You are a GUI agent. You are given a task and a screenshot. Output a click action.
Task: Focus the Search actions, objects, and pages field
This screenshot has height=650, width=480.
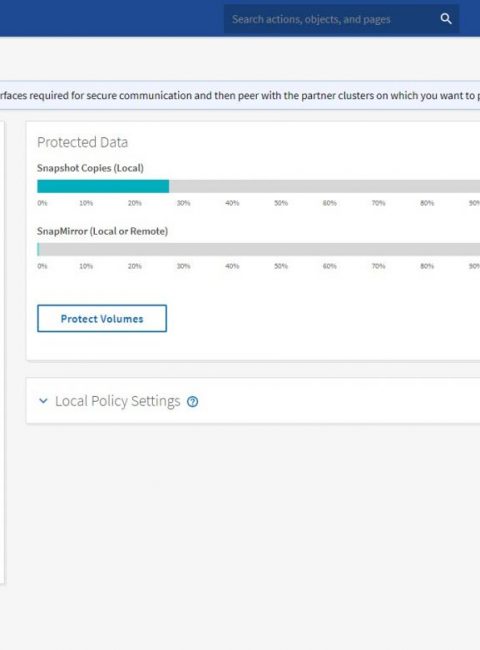click(332, 19)
